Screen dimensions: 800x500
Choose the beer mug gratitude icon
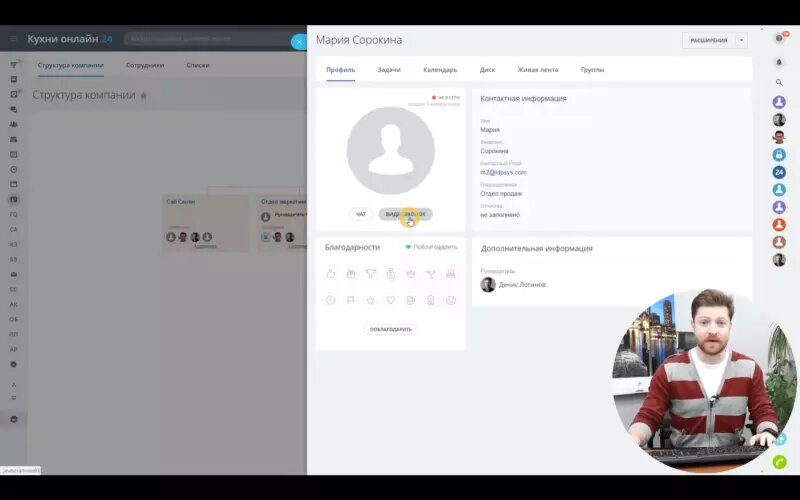[x=411, y=301]
